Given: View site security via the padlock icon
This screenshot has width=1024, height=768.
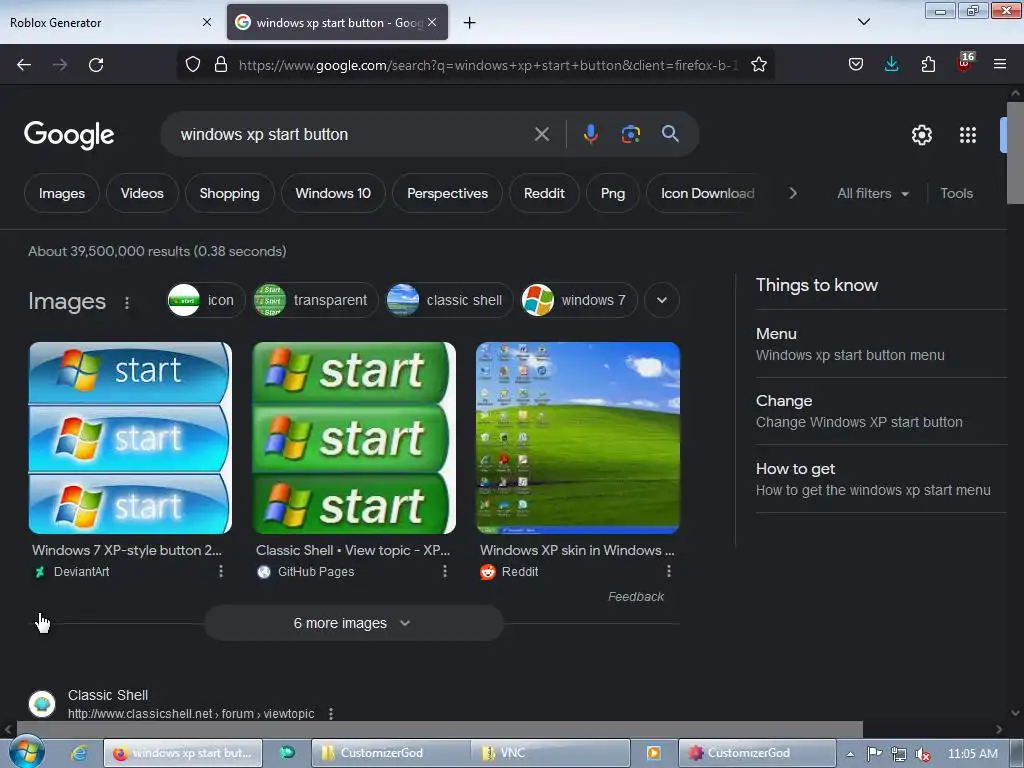Looking at the screenshot, I should pyautogui.click(x=221, y=65).
